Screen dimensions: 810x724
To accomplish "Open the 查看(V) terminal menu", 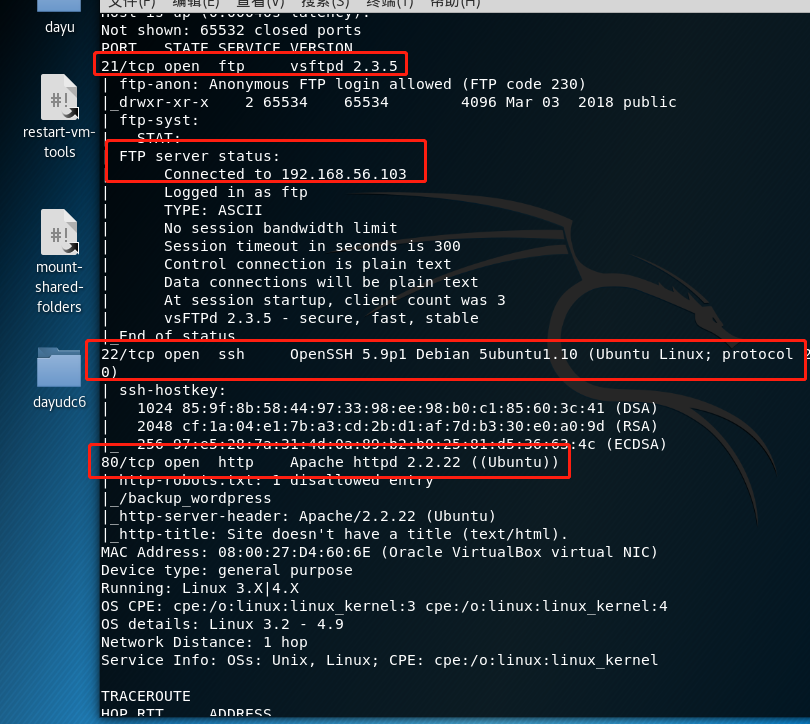I will tap(260, 4).
